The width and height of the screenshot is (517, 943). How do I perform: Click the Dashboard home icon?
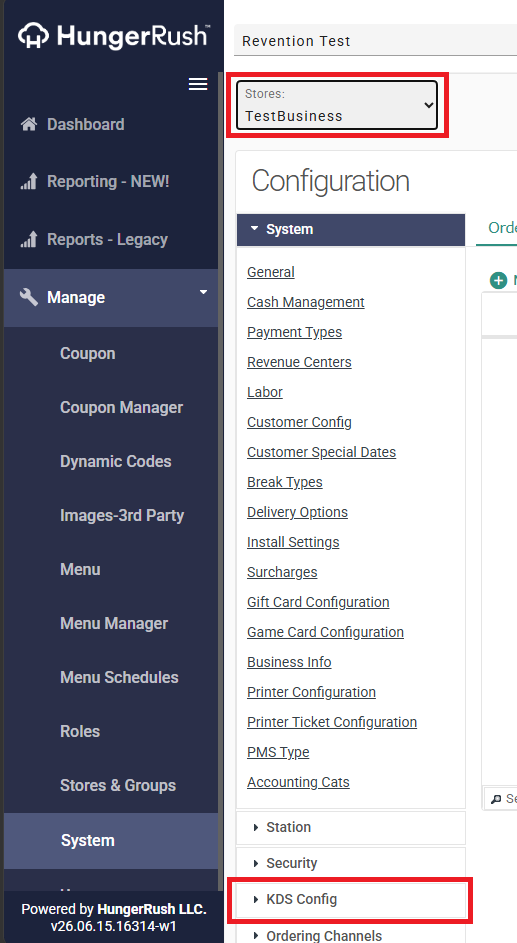(x=28, y=124)
